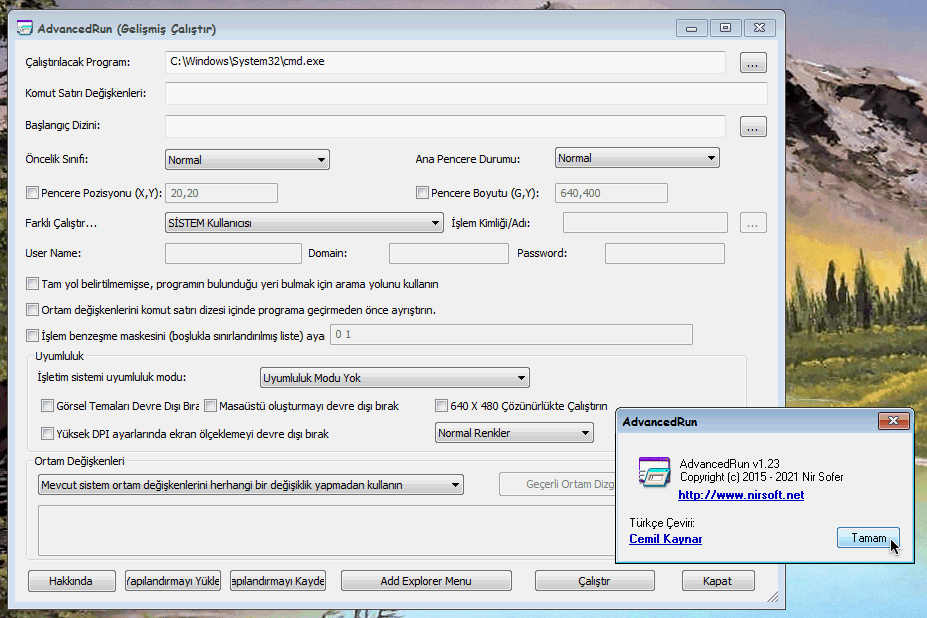This screenshot has width=927, height=618.
Task: Open İşletim sistemi uyumluluk modu dropdown
Action: pyautogui.click(x=394, y=378)
